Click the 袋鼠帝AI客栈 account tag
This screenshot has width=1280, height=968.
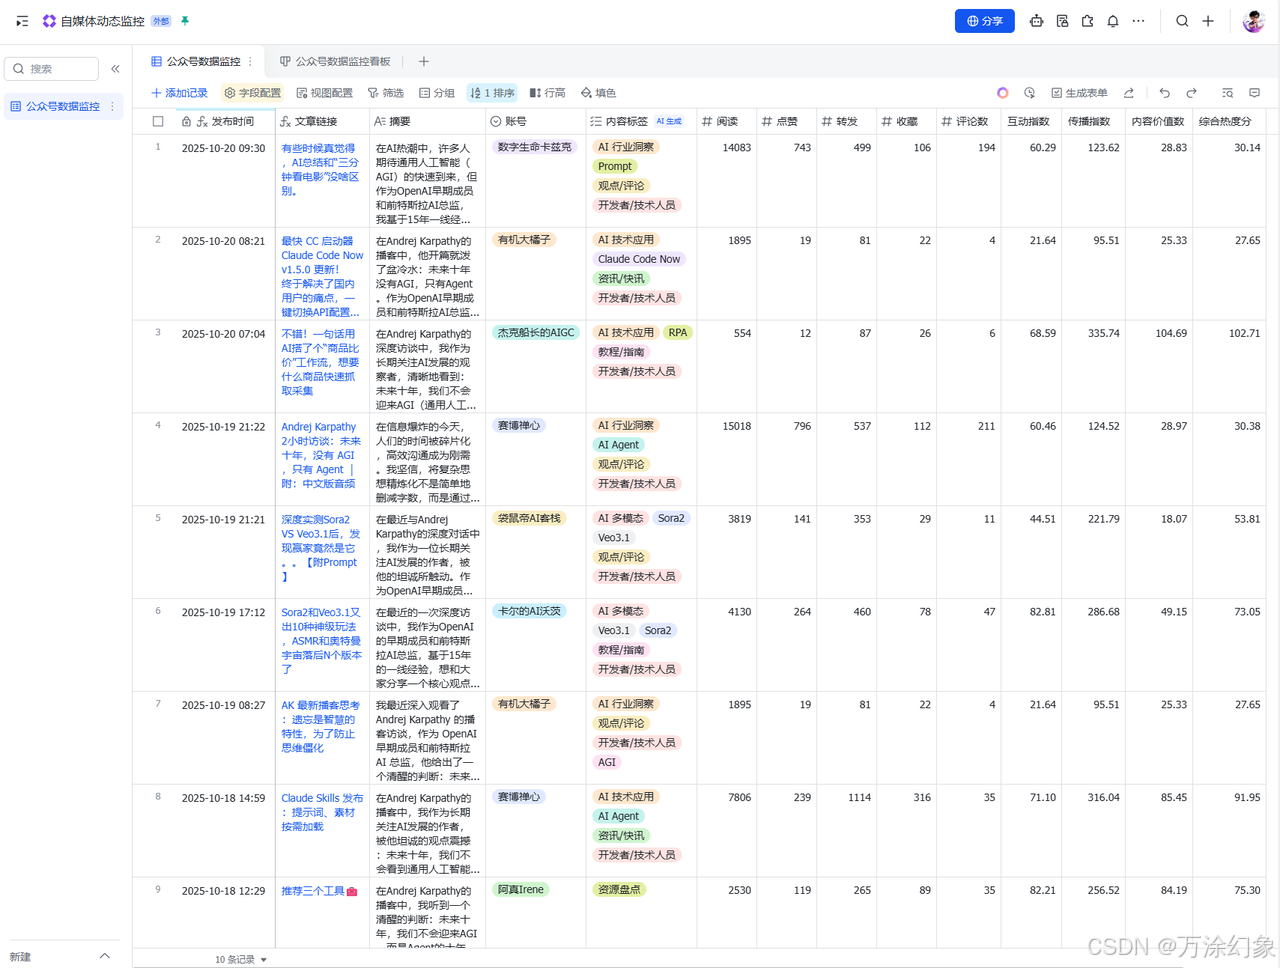[x=529, y=518]
